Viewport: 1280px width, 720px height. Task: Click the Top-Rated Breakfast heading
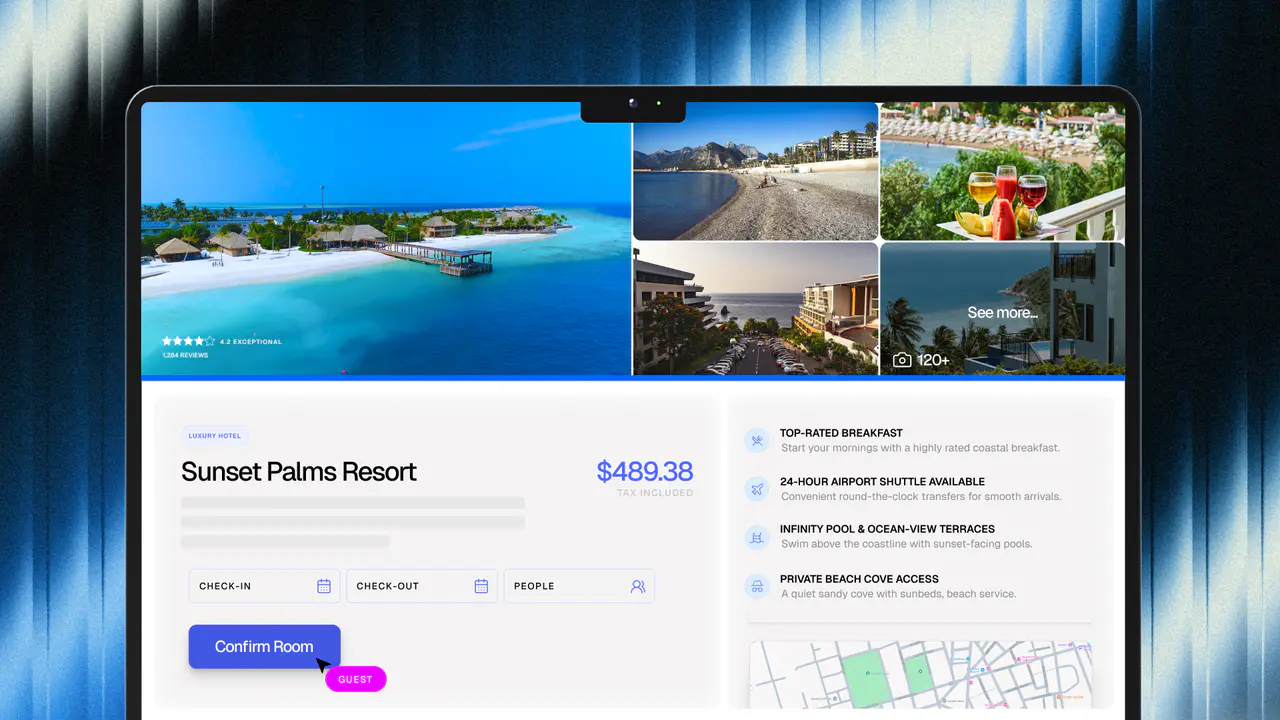point(841,433)
